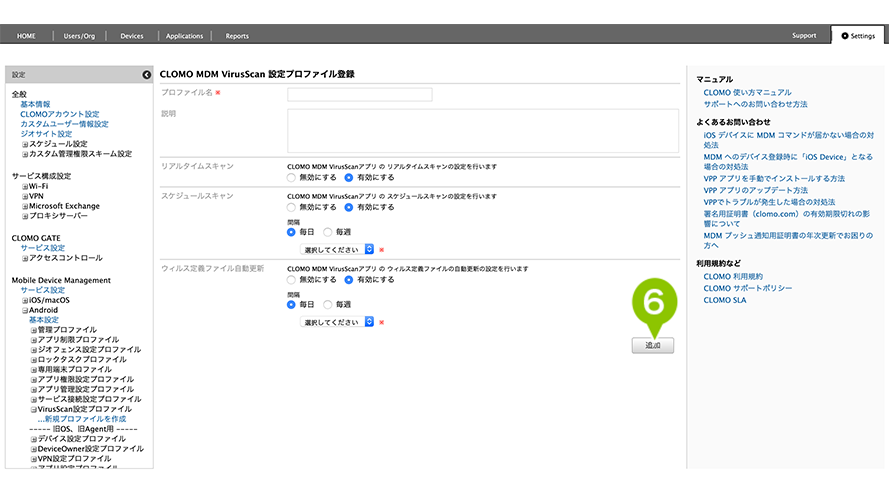Open the Settings gear tab
The height and width of the screenshot is (500, 889).
(858, 36)
